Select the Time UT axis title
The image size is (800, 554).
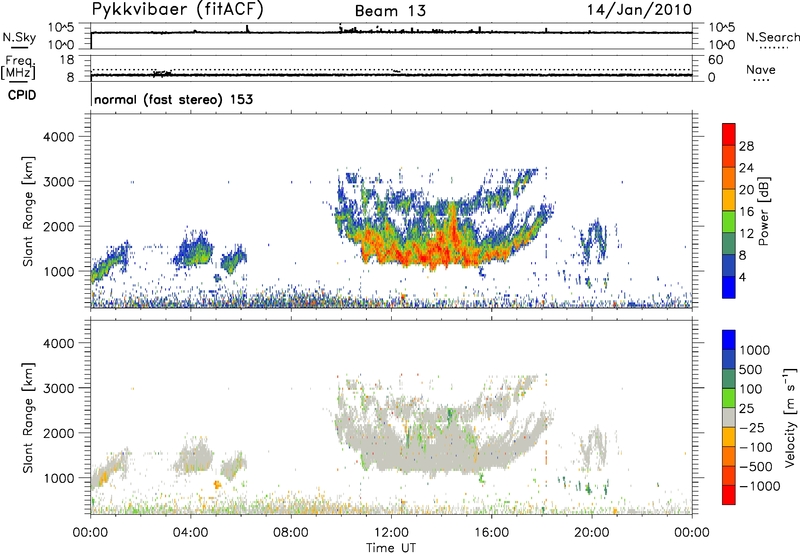(x=391, y=548)
